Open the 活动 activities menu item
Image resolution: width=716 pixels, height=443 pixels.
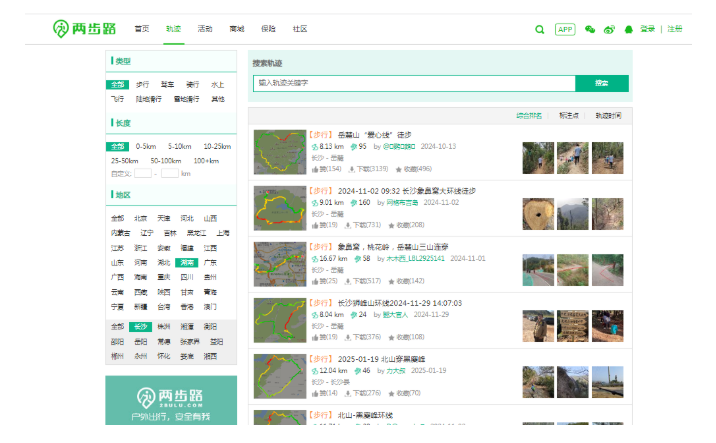pyautogui.click(x=205, y=29)
